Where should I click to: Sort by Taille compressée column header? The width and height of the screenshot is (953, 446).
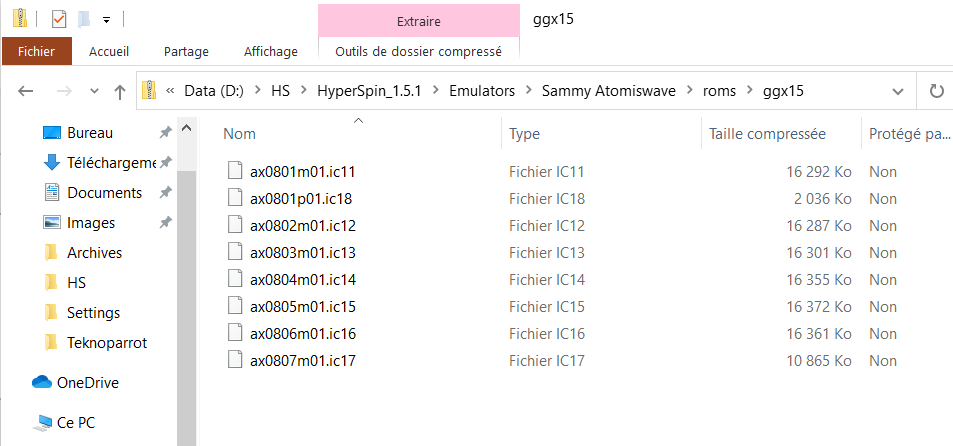coord(767,133)
